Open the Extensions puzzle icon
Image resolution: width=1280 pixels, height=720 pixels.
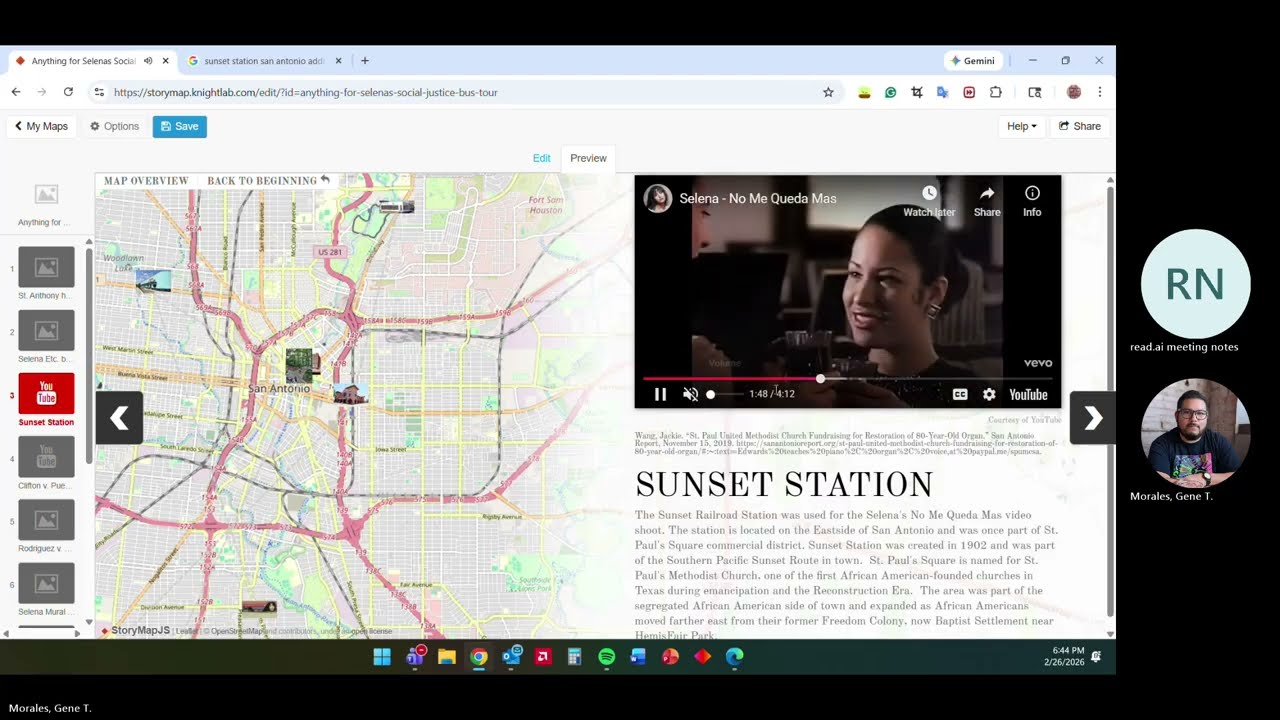point(995,92)
